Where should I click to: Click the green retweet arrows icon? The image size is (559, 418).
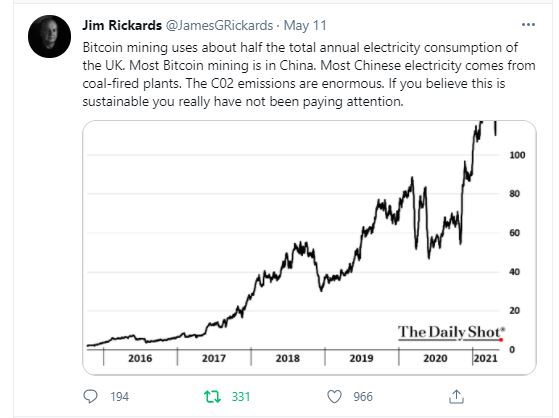click(x=212, y=396)
